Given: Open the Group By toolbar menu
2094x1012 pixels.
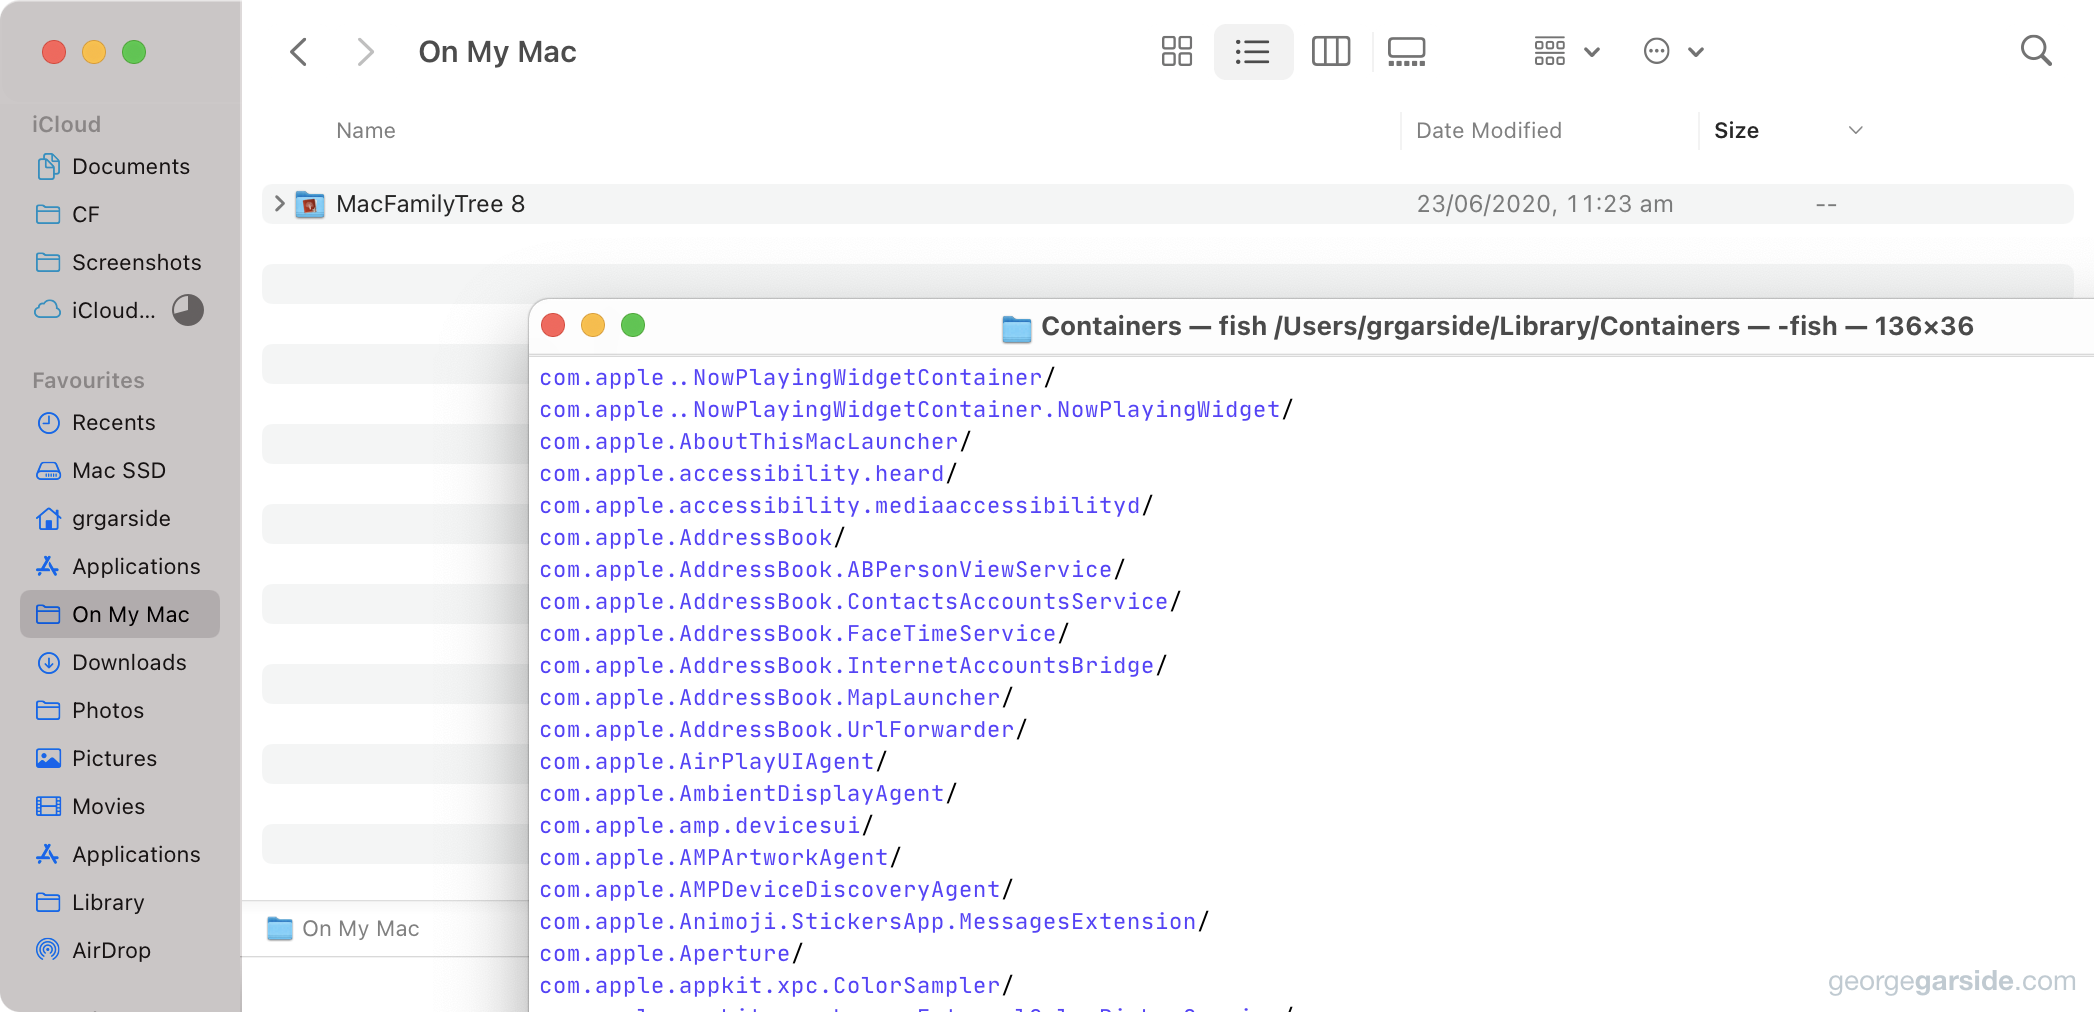Looking at the screenshot, I should (1567, 52).
